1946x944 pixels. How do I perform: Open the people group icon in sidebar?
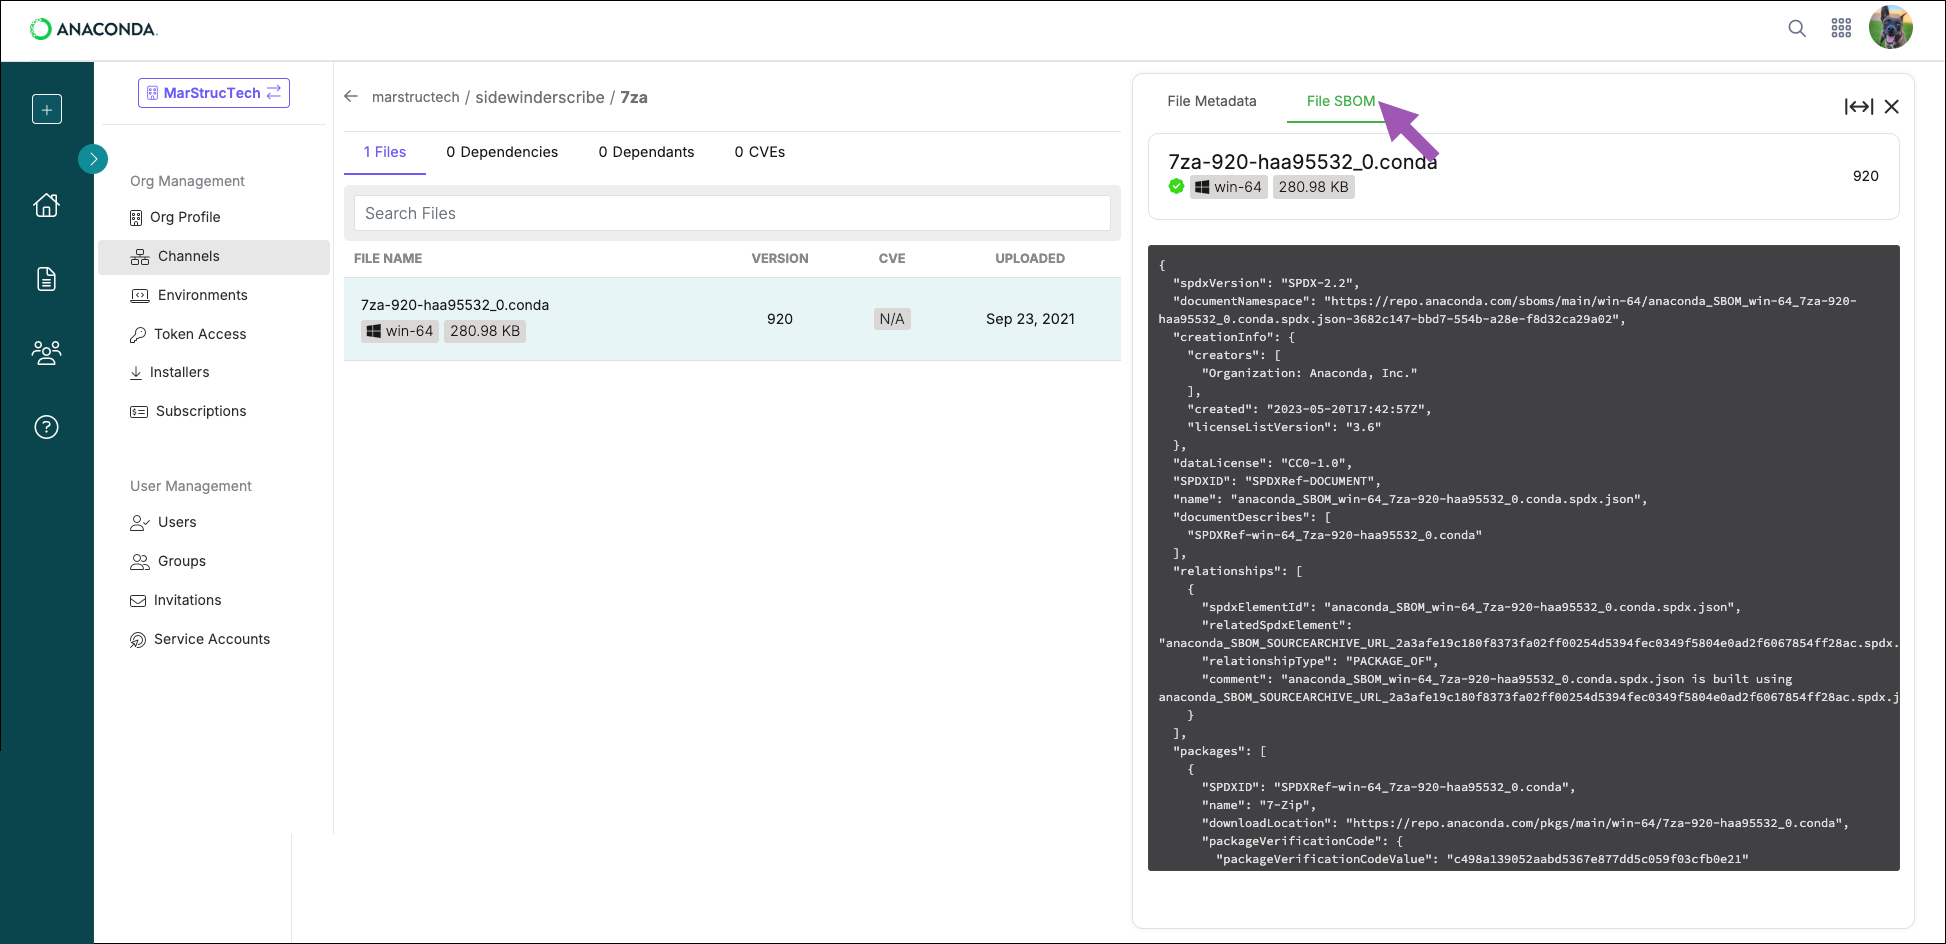tap(46, 353)
